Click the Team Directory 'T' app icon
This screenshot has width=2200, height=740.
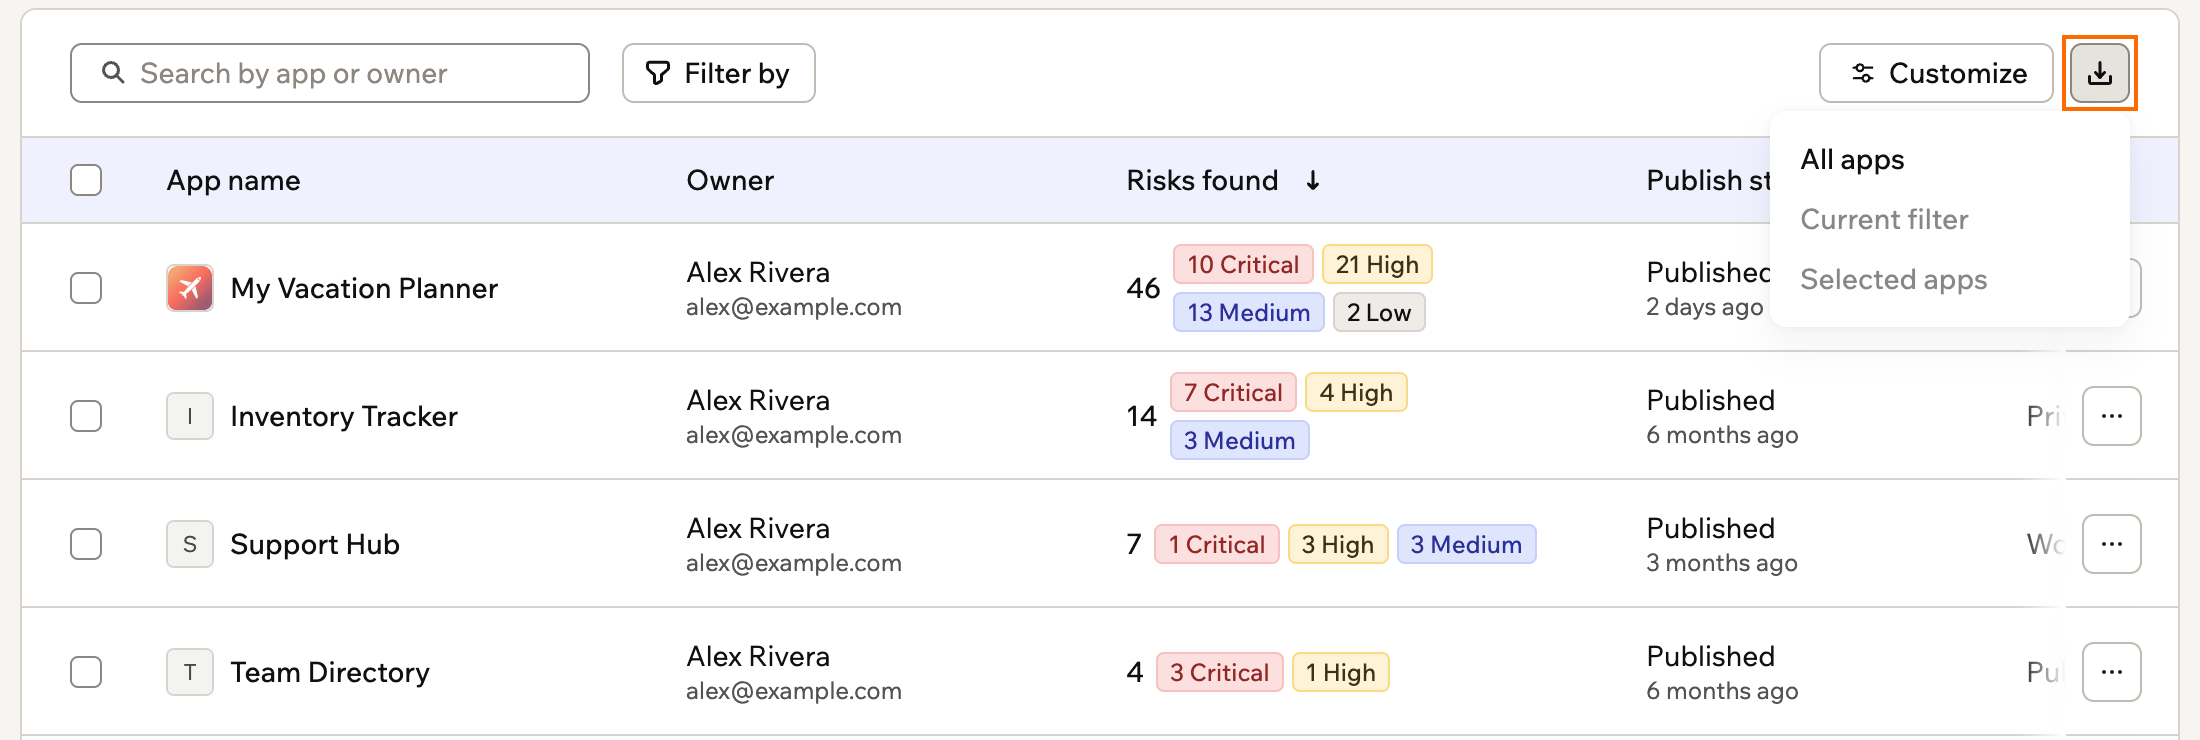190,672
